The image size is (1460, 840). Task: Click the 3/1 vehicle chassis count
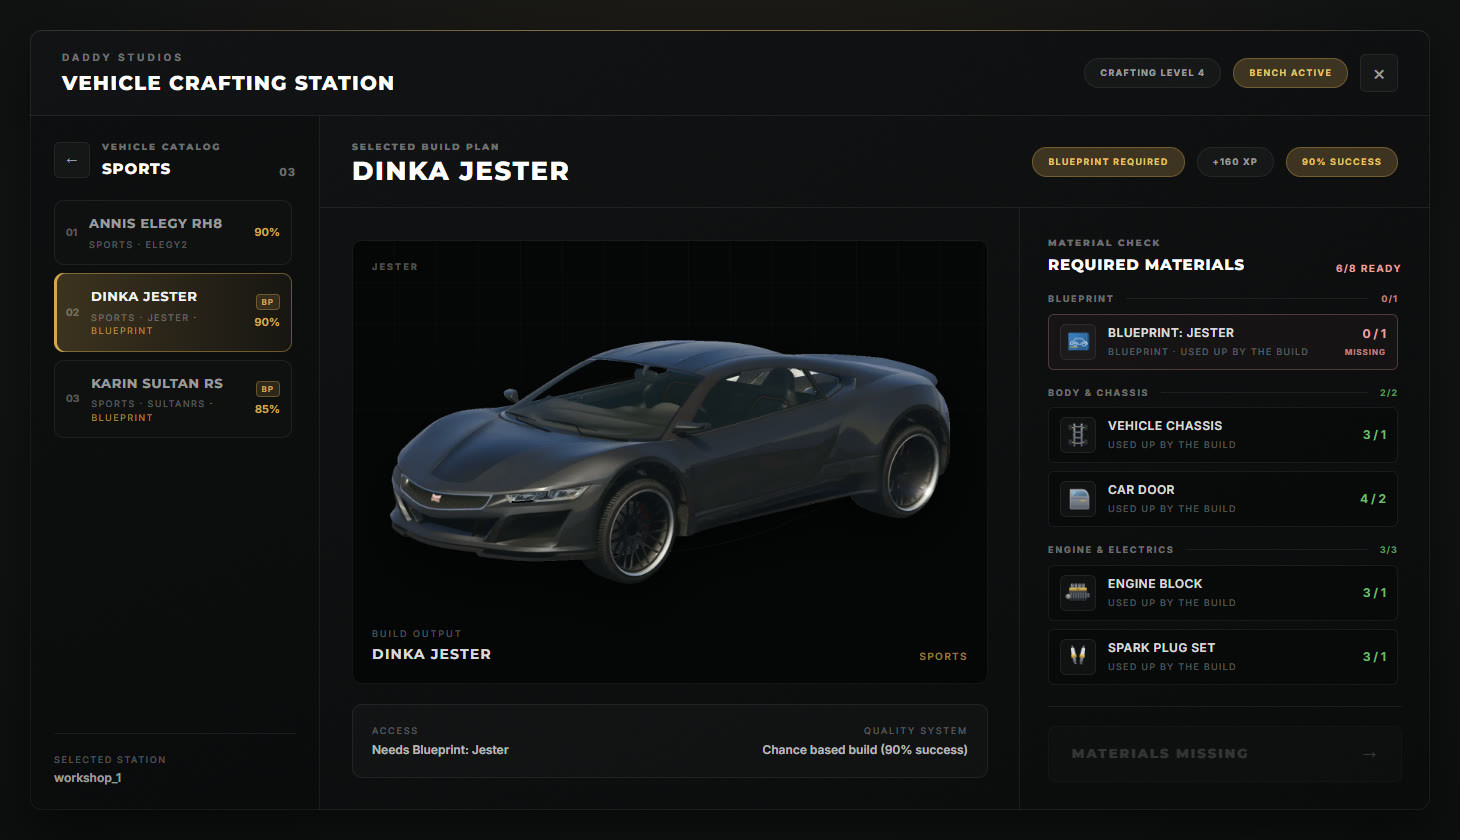(x=1374, y=435)
